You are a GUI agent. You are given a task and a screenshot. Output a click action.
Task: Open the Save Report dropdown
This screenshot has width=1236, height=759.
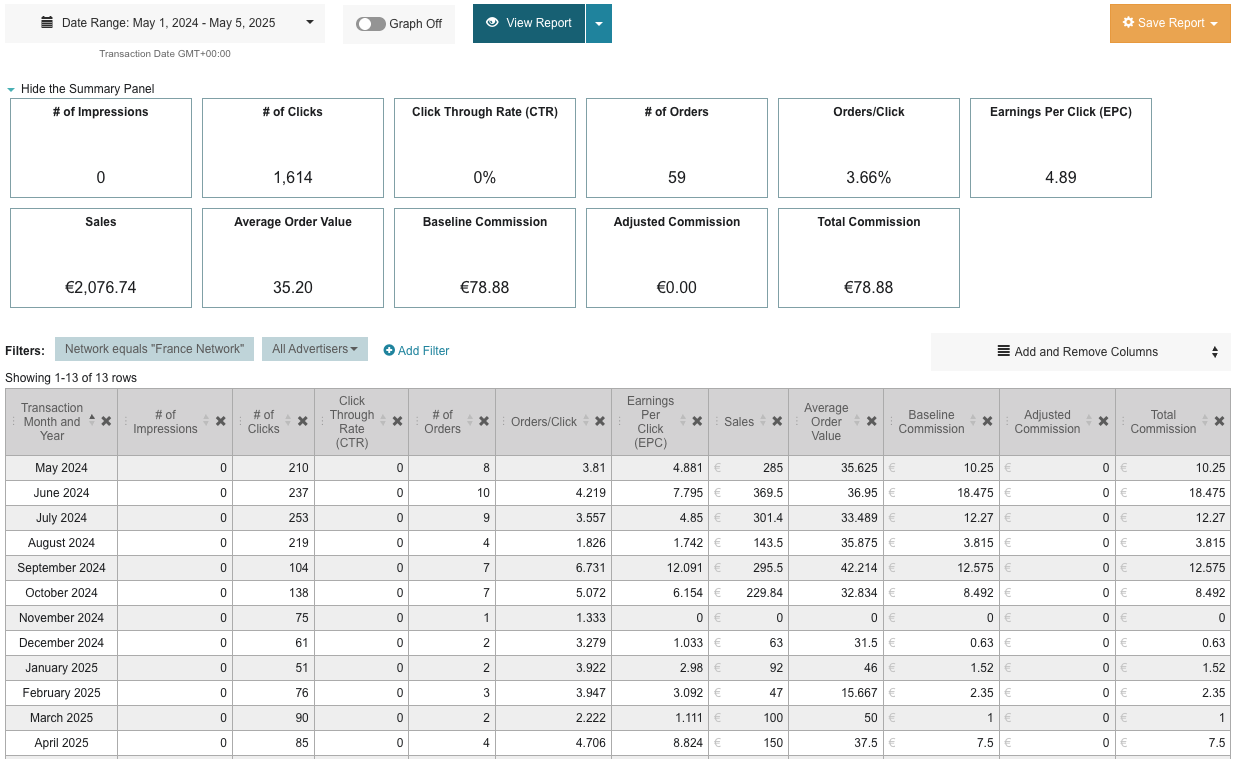(1170, 23)
